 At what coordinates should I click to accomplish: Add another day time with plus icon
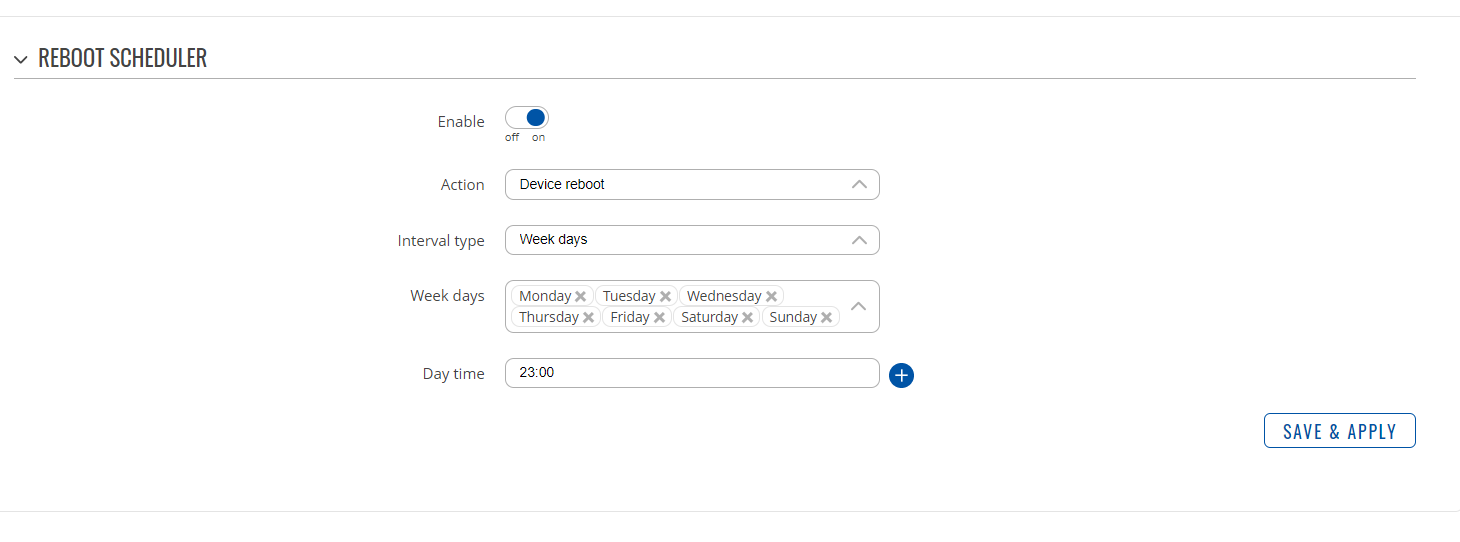point(901,375)
